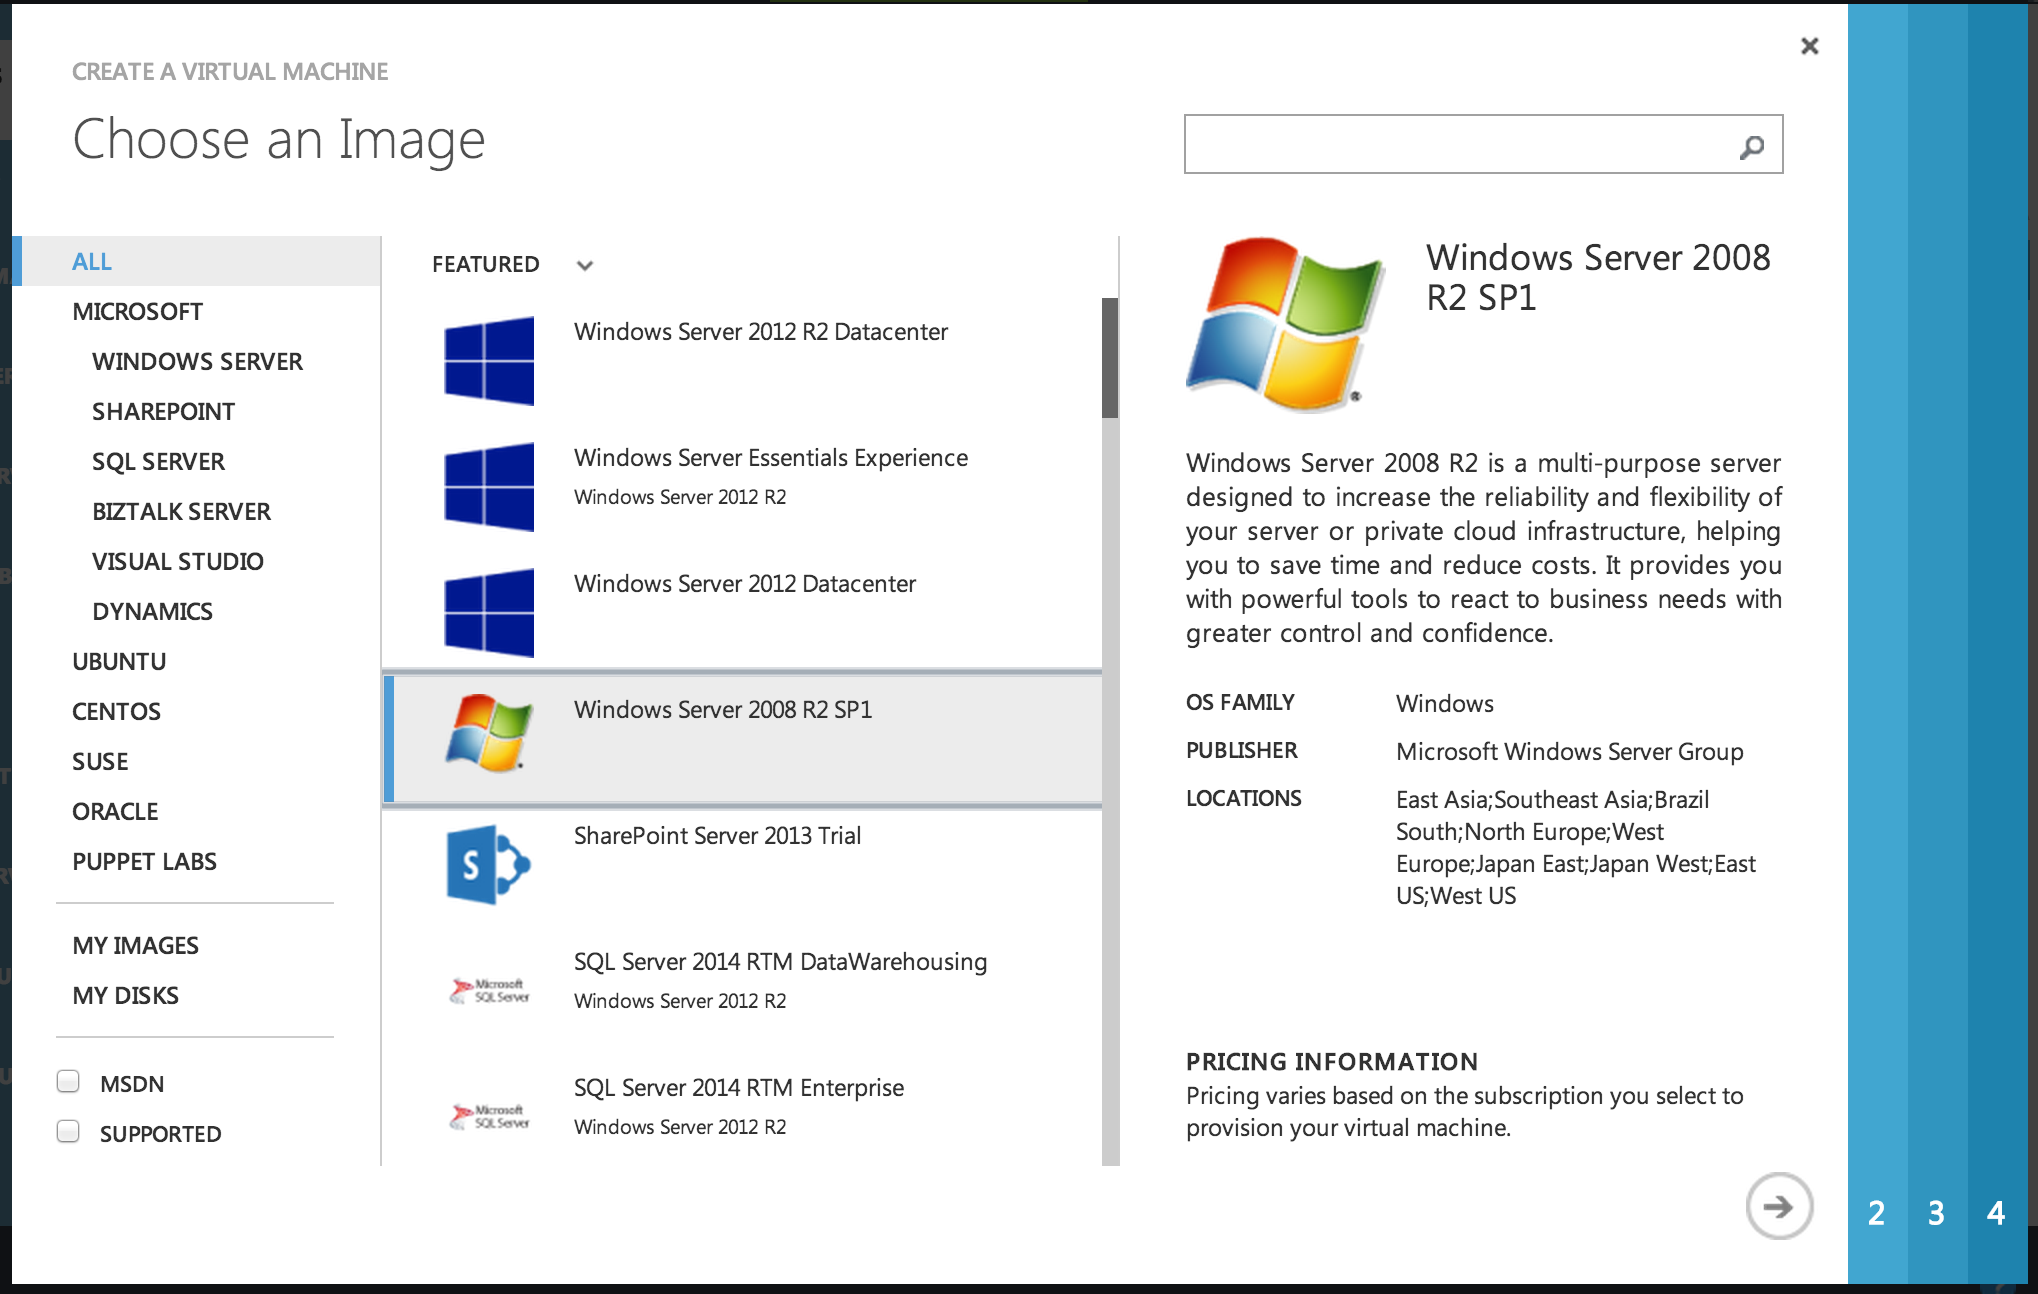Jump to wizard step 3
The width and height of the screenshot is (2038, 1294).
coord(1936,1213)
